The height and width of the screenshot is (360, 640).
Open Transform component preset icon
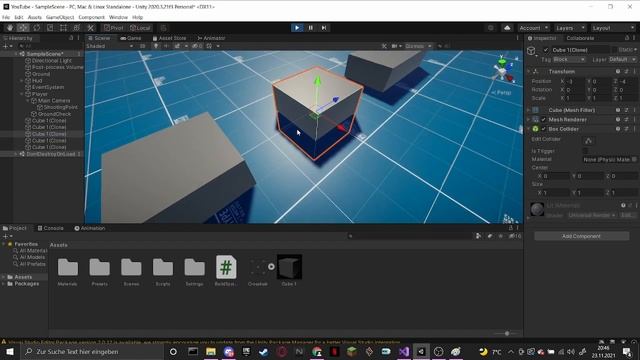point(626,71)
